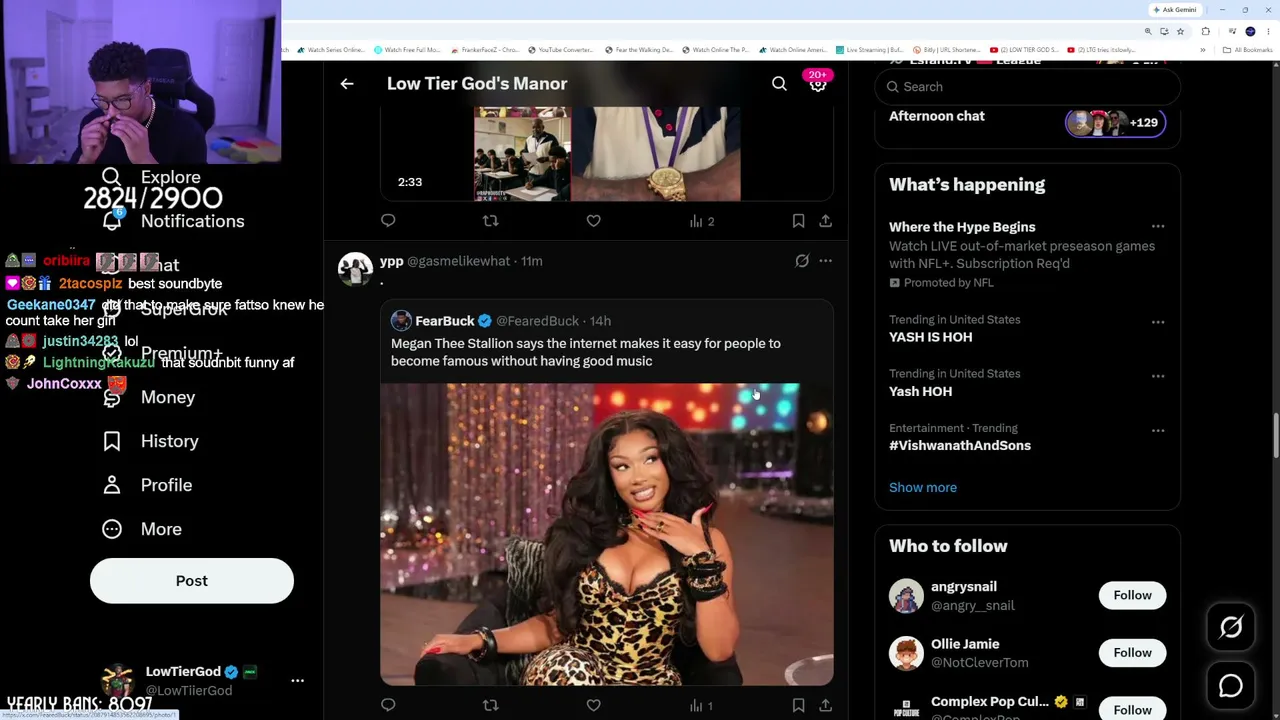This screenshot has height=720, width=1280.
Task: Open the quoted FearBuck account name
Action: (x=445, y=321)
